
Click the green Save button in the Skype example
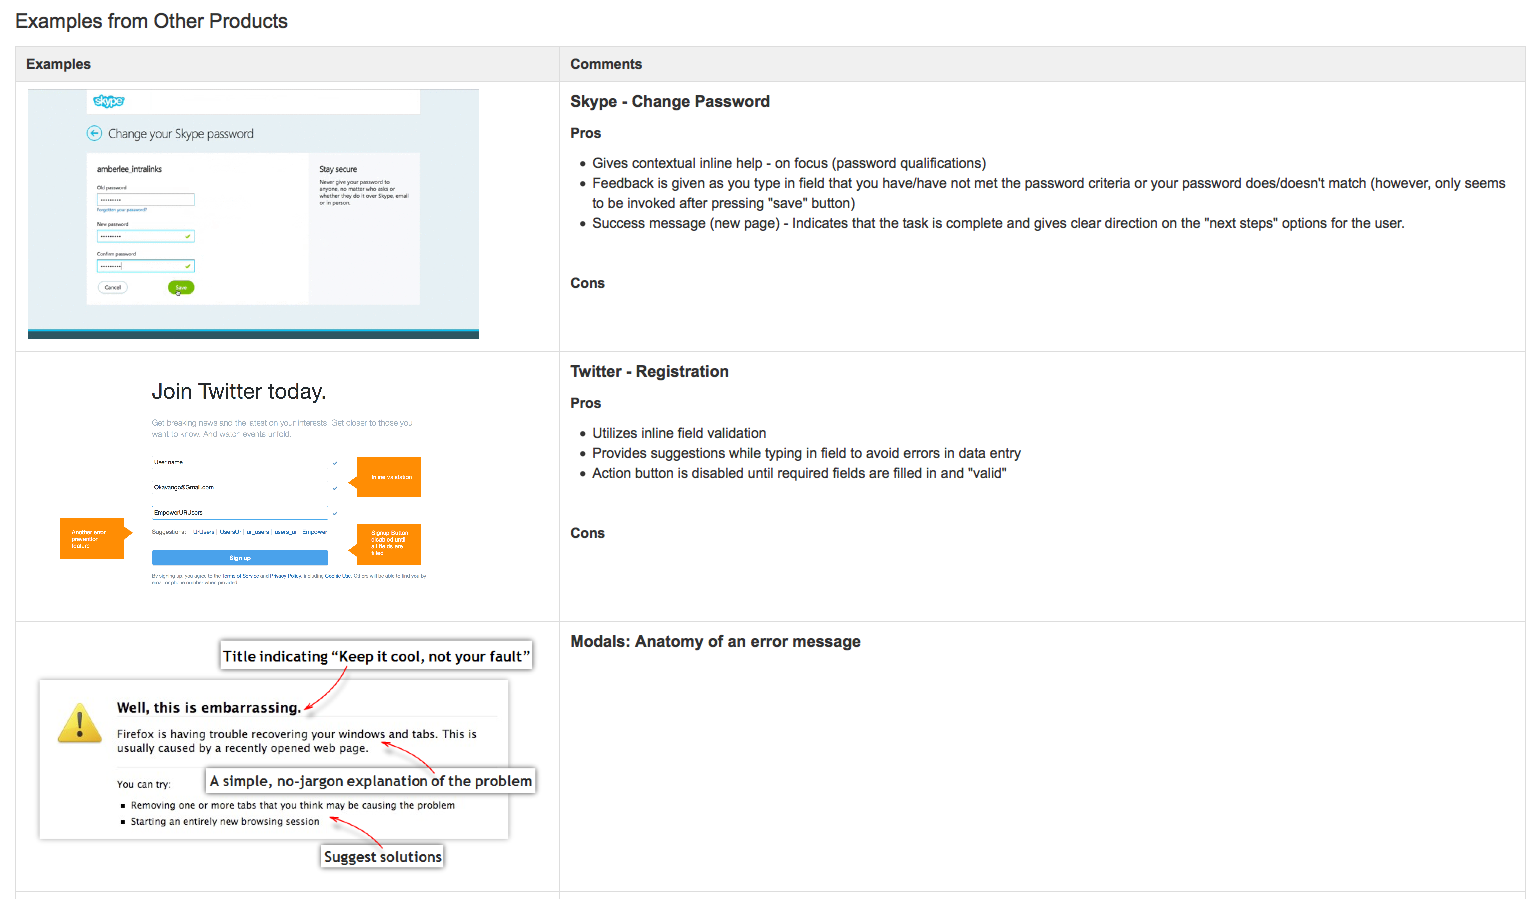pyautogui.click(x=181, y=287)
